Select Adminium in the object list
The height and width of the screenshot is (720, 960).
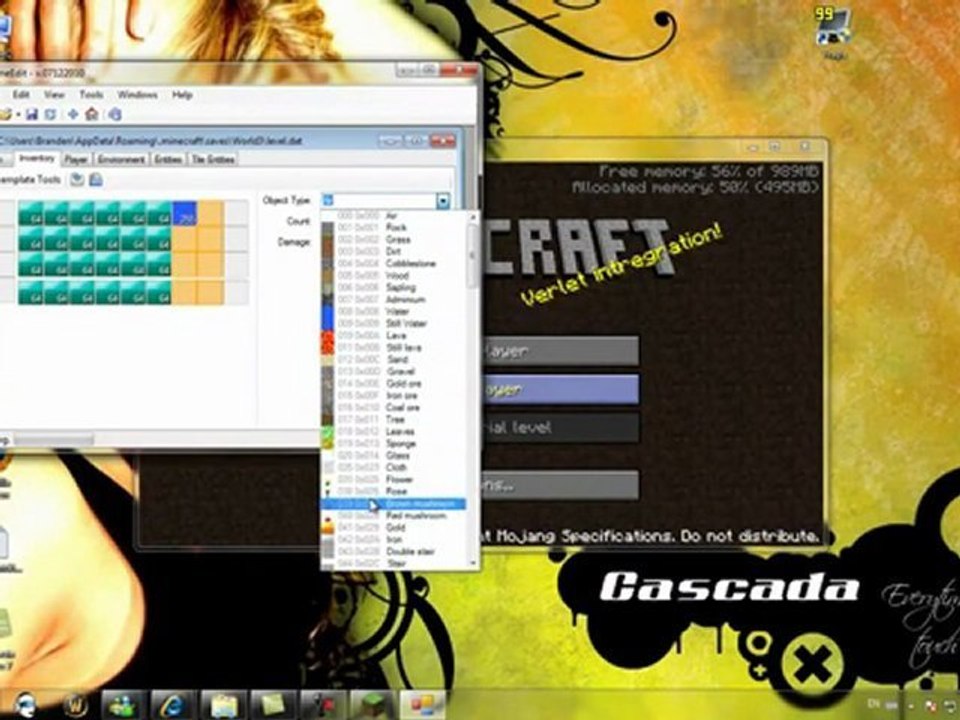394,299
